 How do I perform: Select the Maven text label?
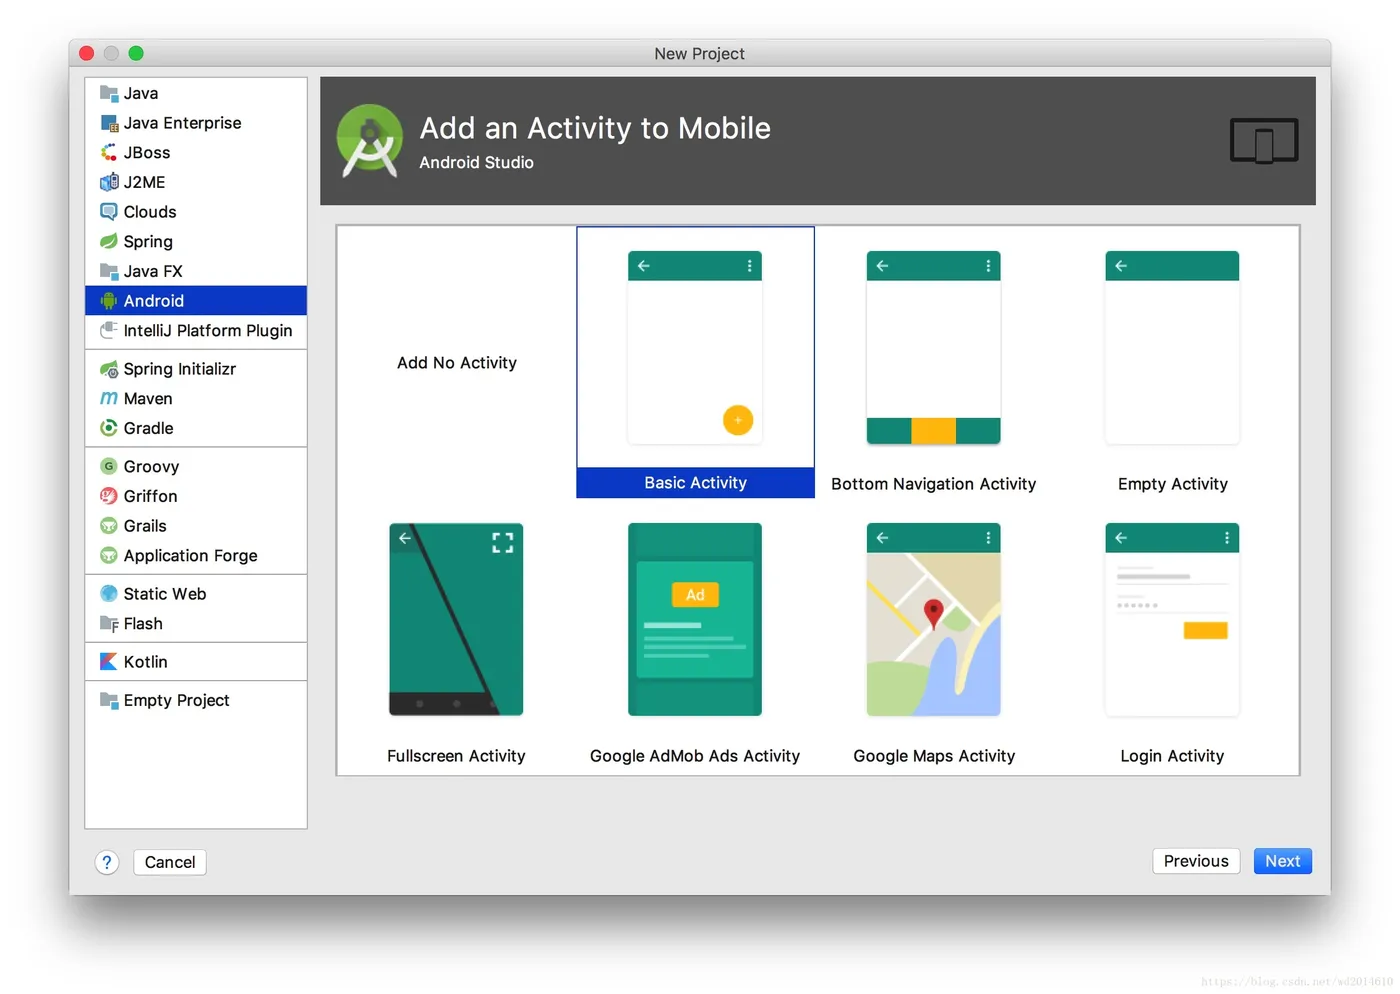tap(148, 398)
